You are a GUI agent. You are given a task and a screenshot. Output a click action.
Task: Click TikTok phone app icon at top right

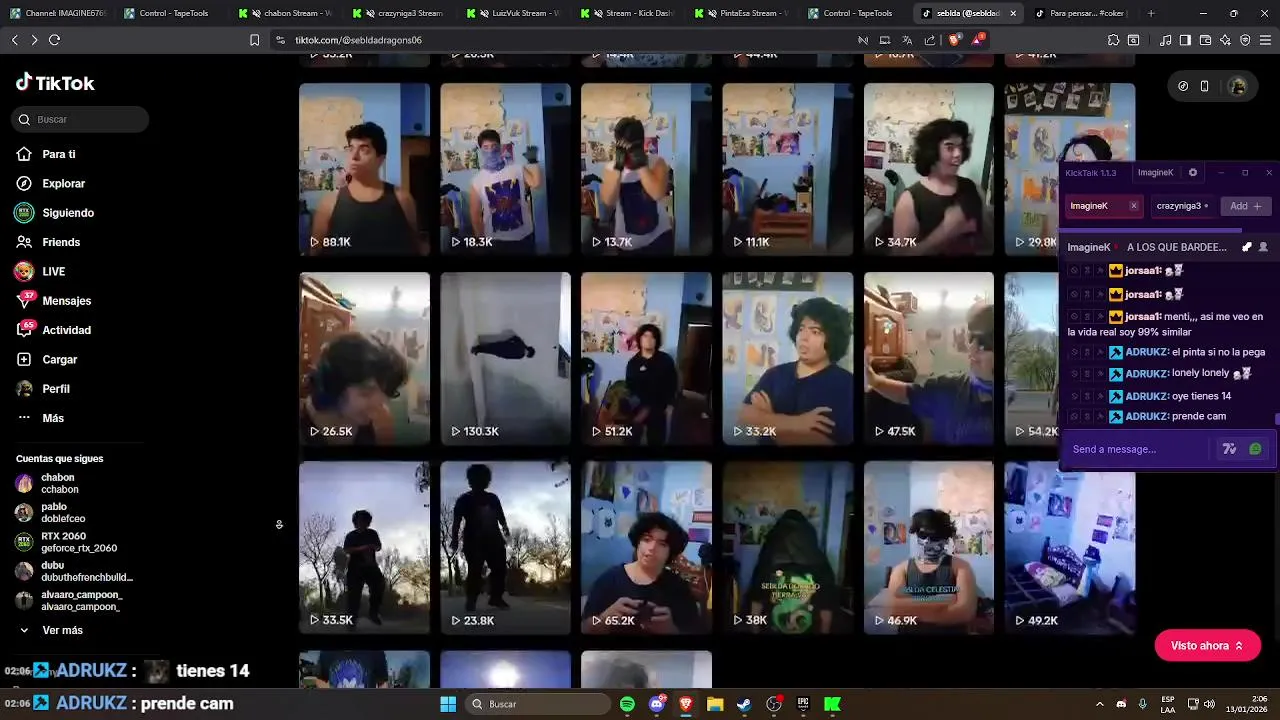[1205, 86]
